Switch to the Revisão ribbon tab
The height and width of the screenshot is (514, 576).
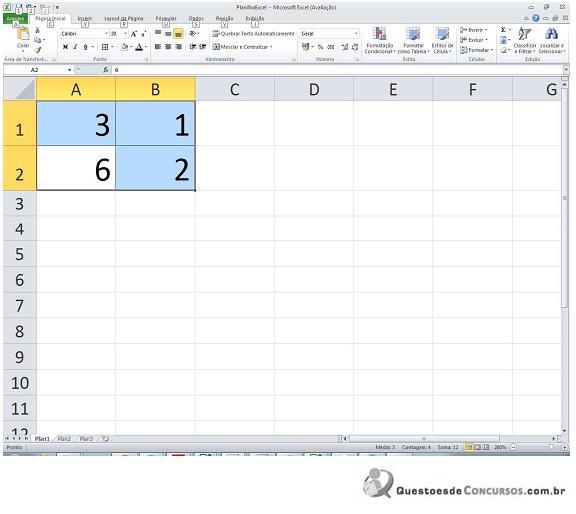[224, 18]
